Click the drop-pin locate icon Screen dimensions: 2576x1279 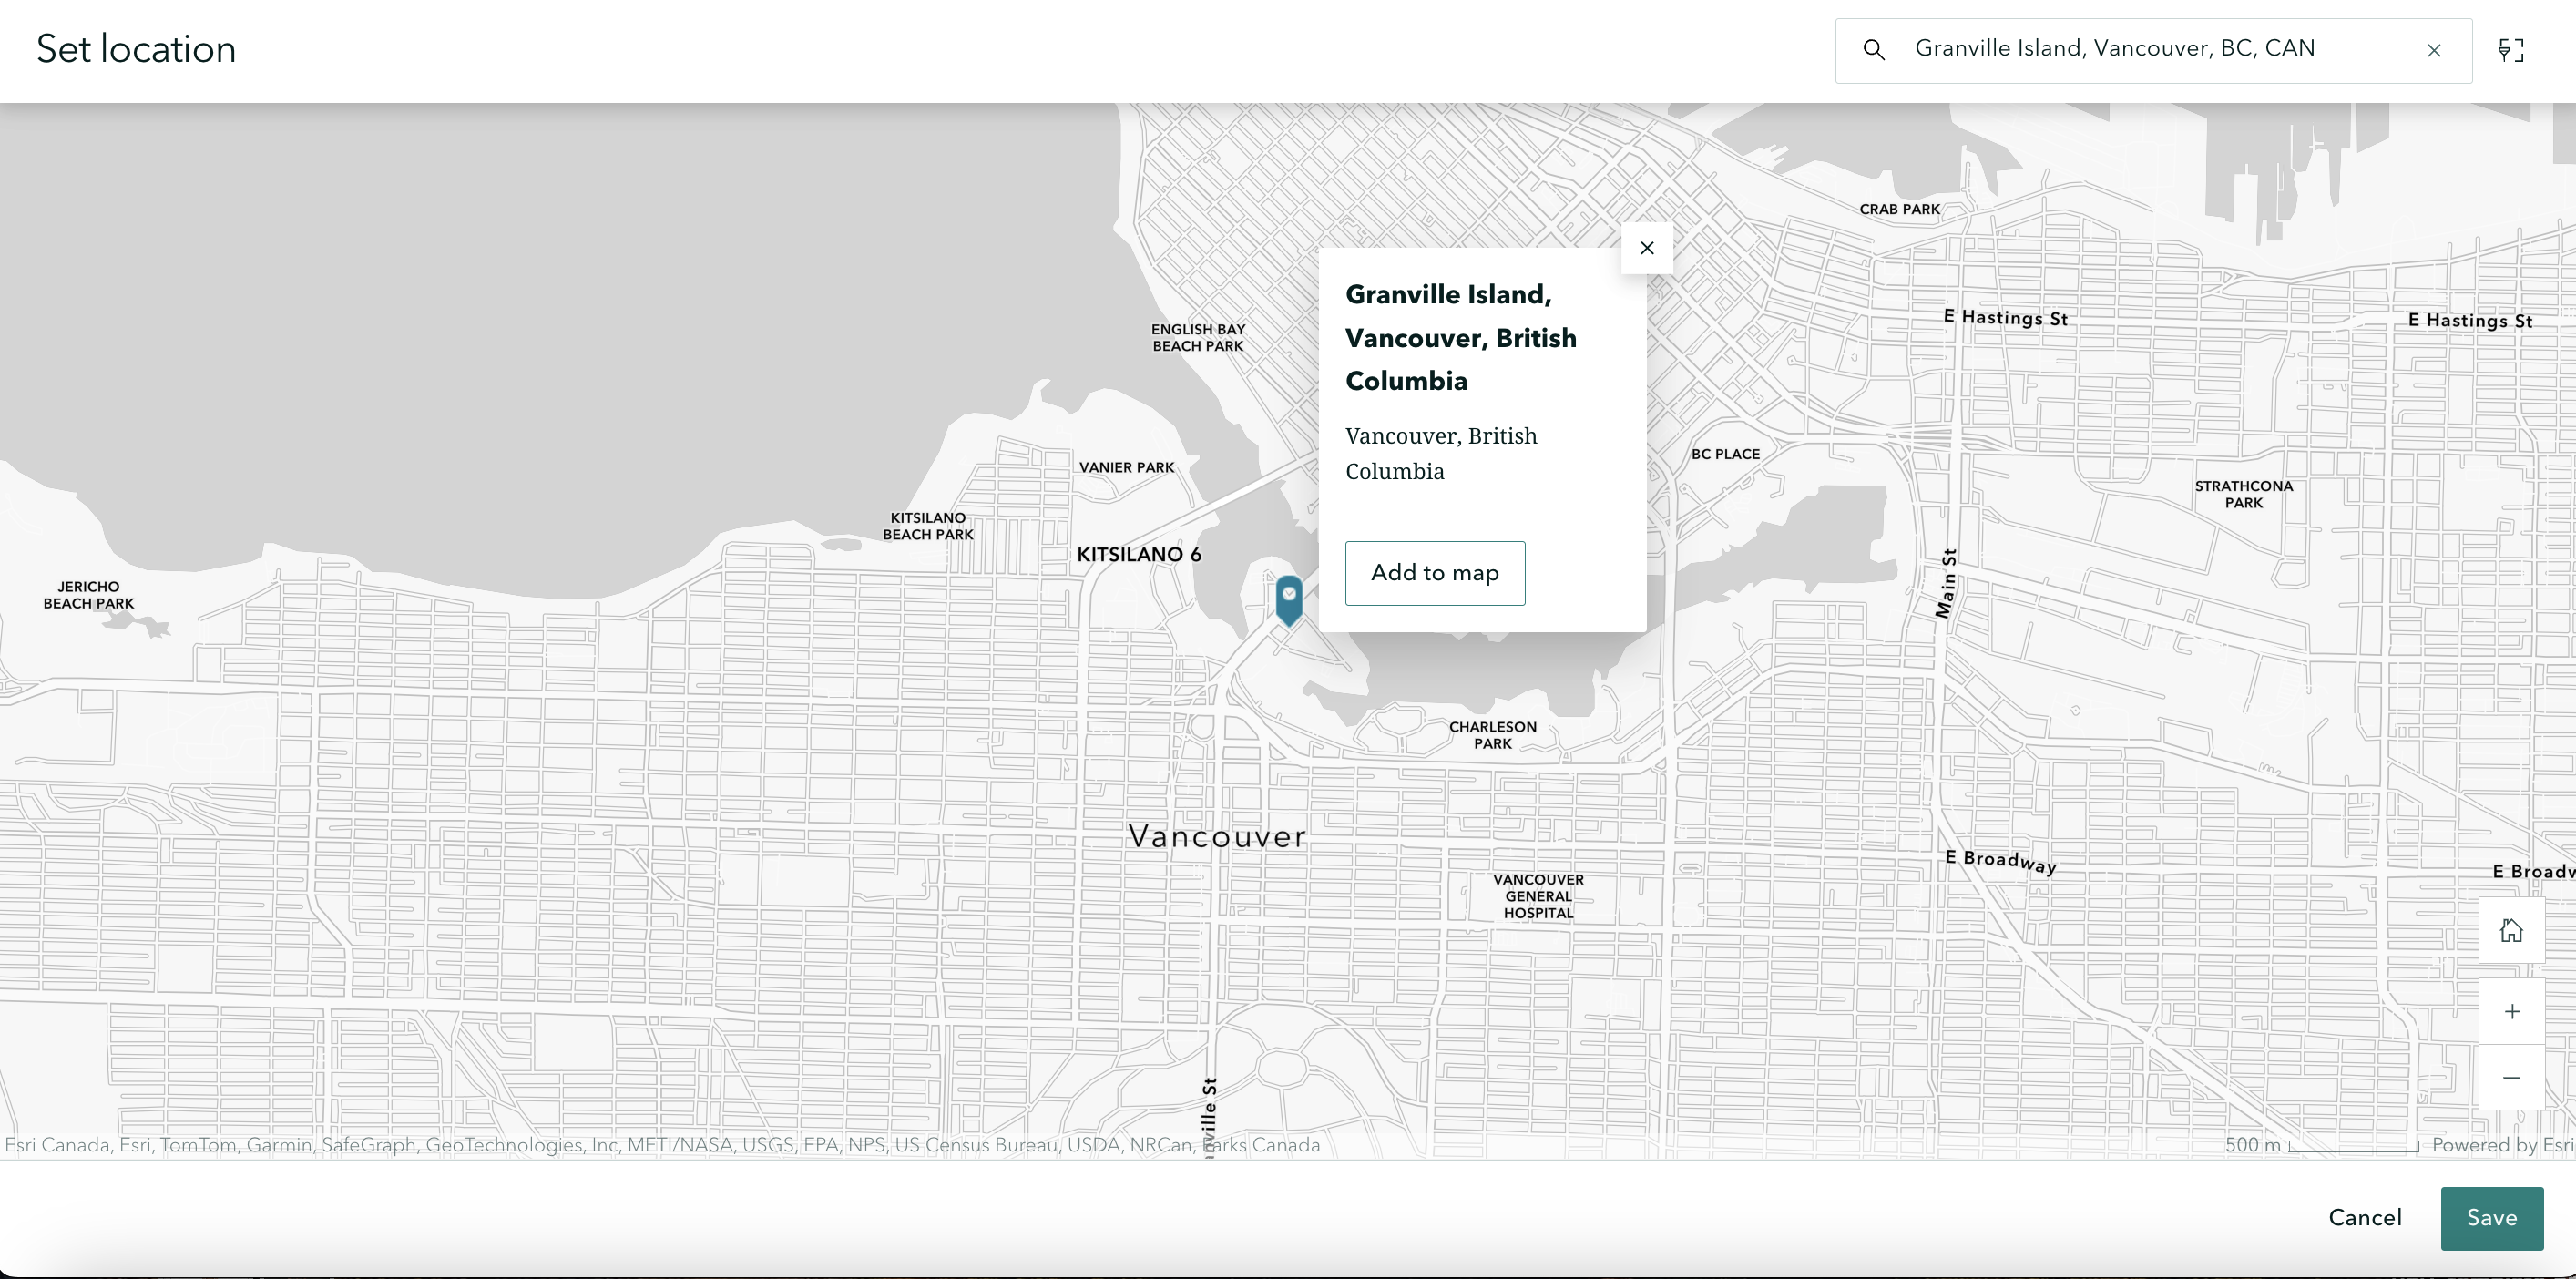point(2510,50)
